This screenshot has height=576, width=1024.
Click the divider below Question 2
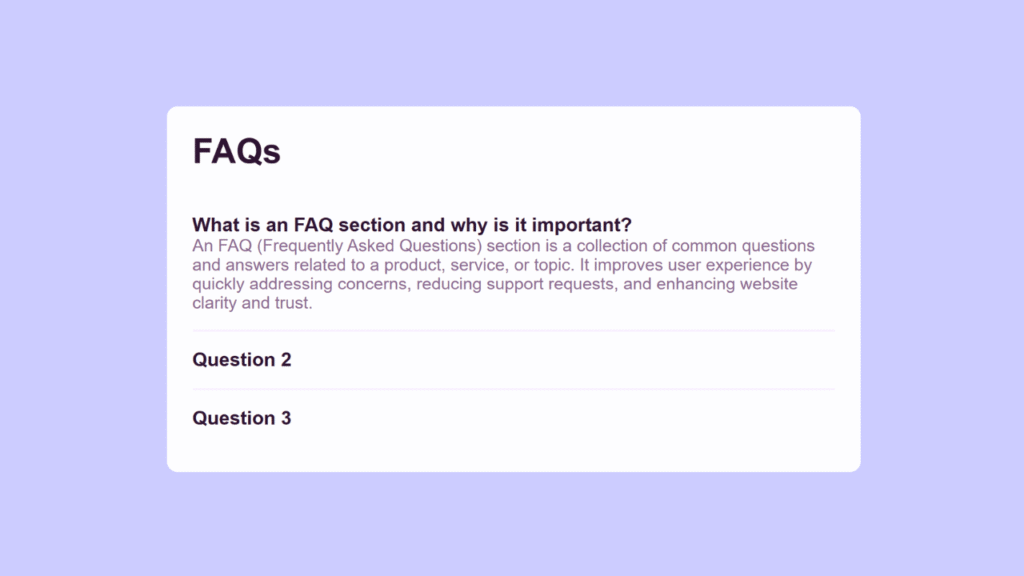pos(513,388)
